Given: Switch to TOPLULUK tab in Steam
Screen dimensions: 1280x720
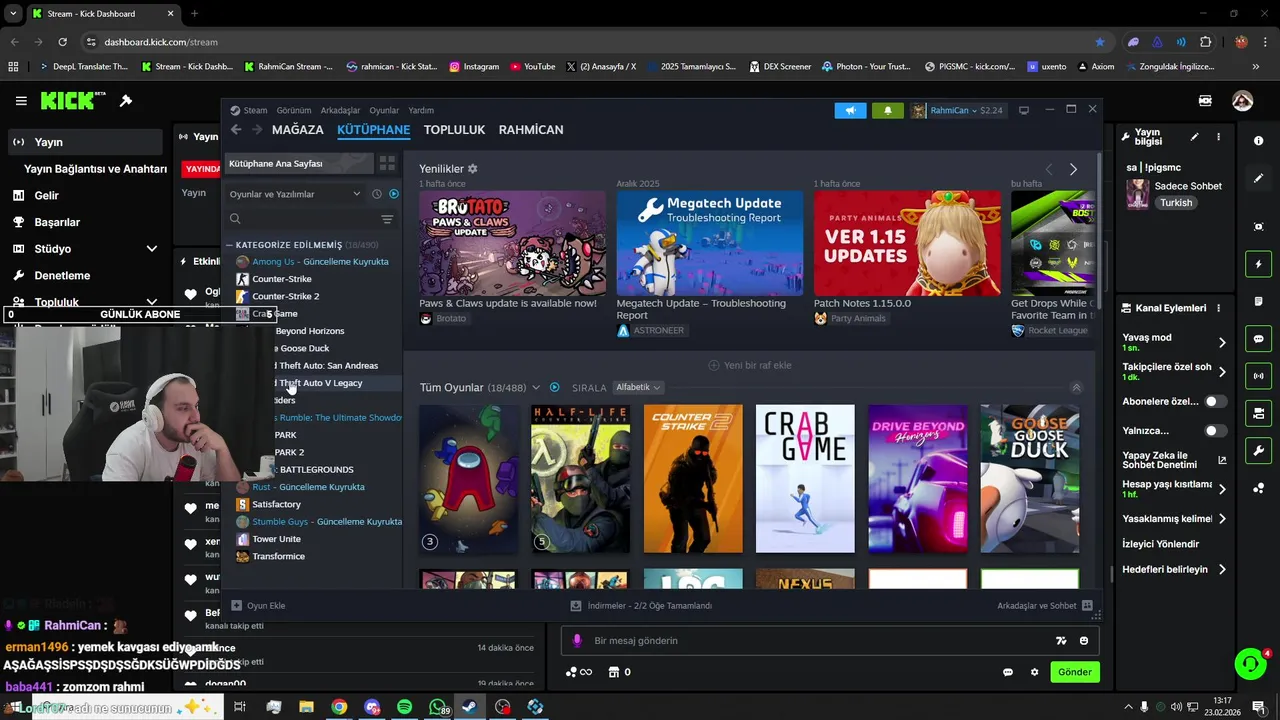Looking at the screenshot, I should [x=454, y=130].
